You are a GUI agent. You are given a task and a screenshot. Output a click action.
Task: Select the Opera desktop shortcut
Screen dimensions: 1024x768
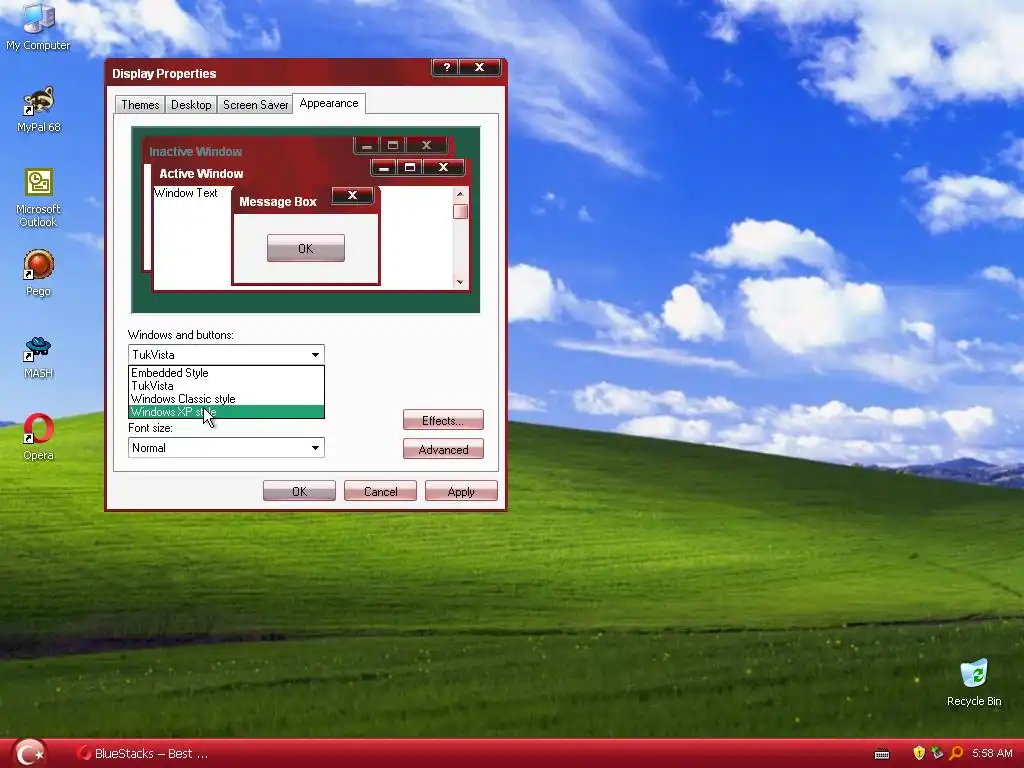[39, 437]
